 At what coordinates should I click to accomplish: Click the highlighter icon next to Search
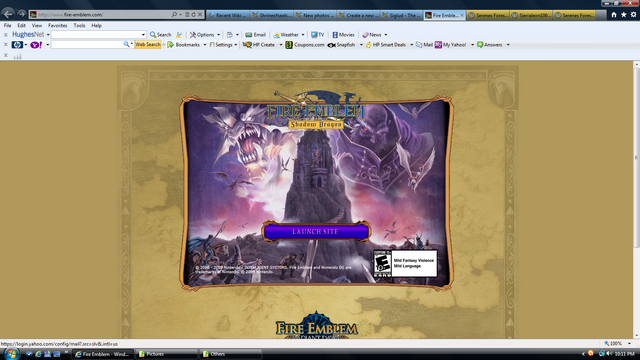[179, 35]
